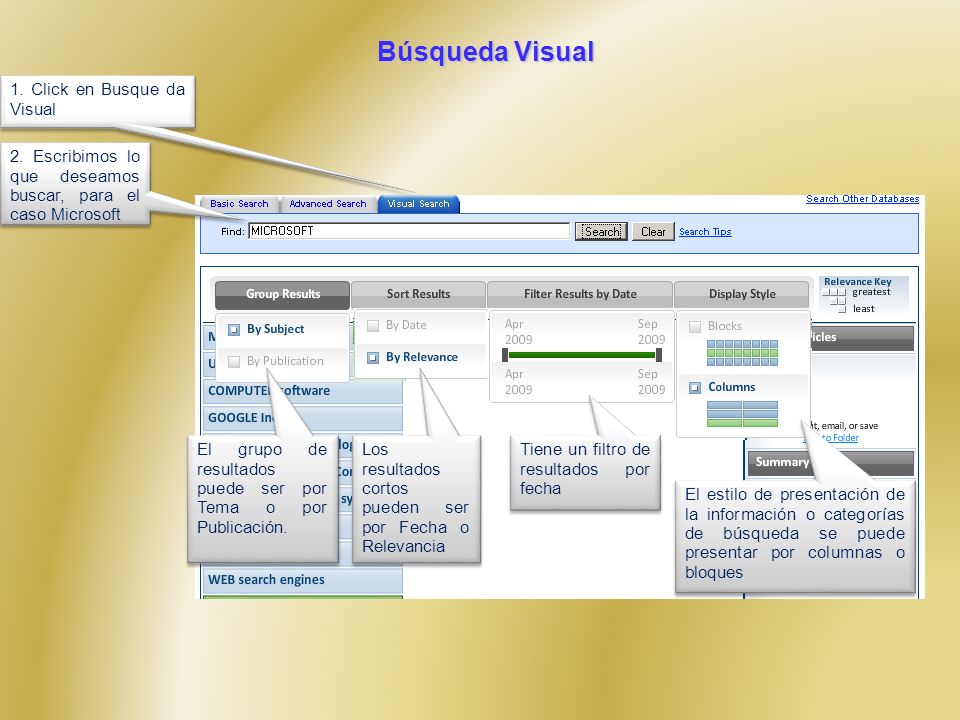Check the By Publication option

pos(234,361)
